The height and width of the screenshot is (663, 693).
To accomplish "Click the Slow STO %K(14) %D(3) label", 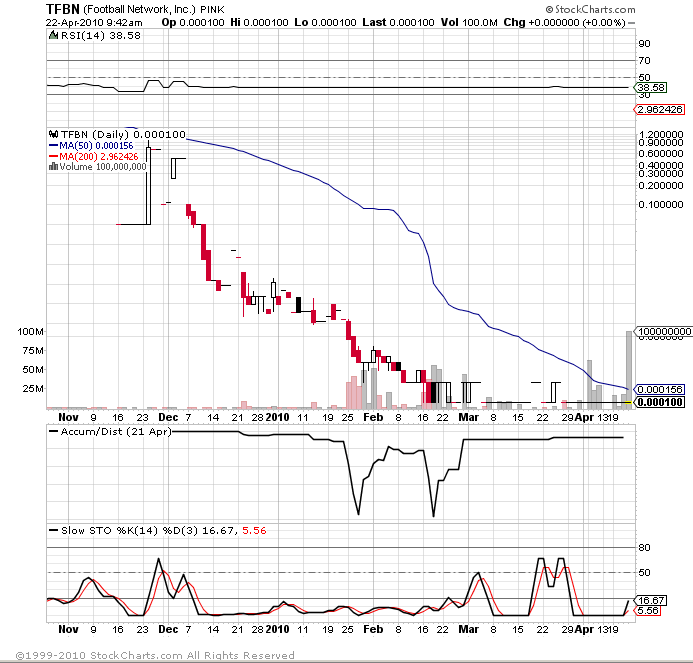I will pos(130,530).
